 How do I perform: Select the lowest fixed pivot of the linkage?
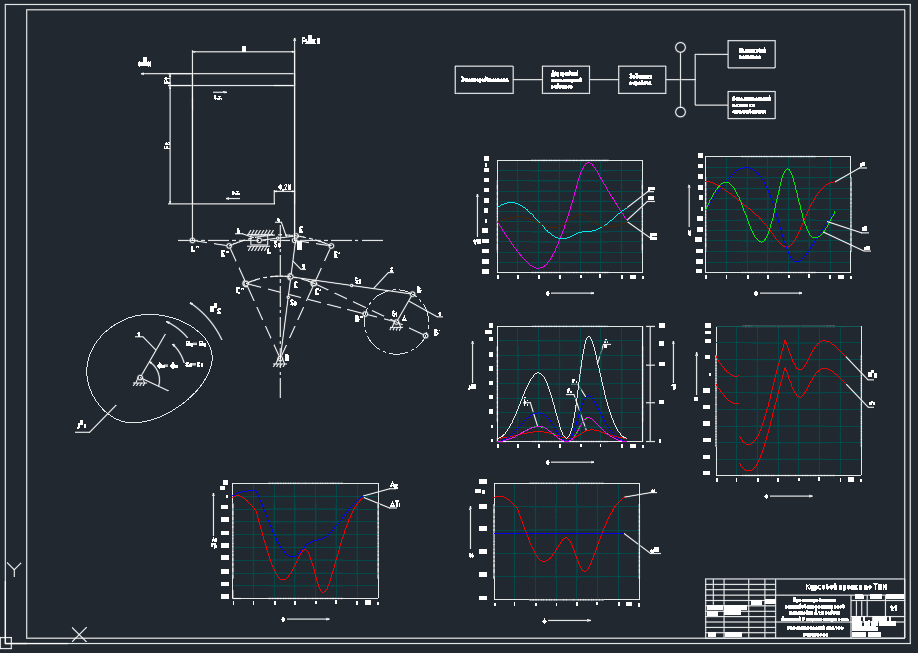[286, 357]
